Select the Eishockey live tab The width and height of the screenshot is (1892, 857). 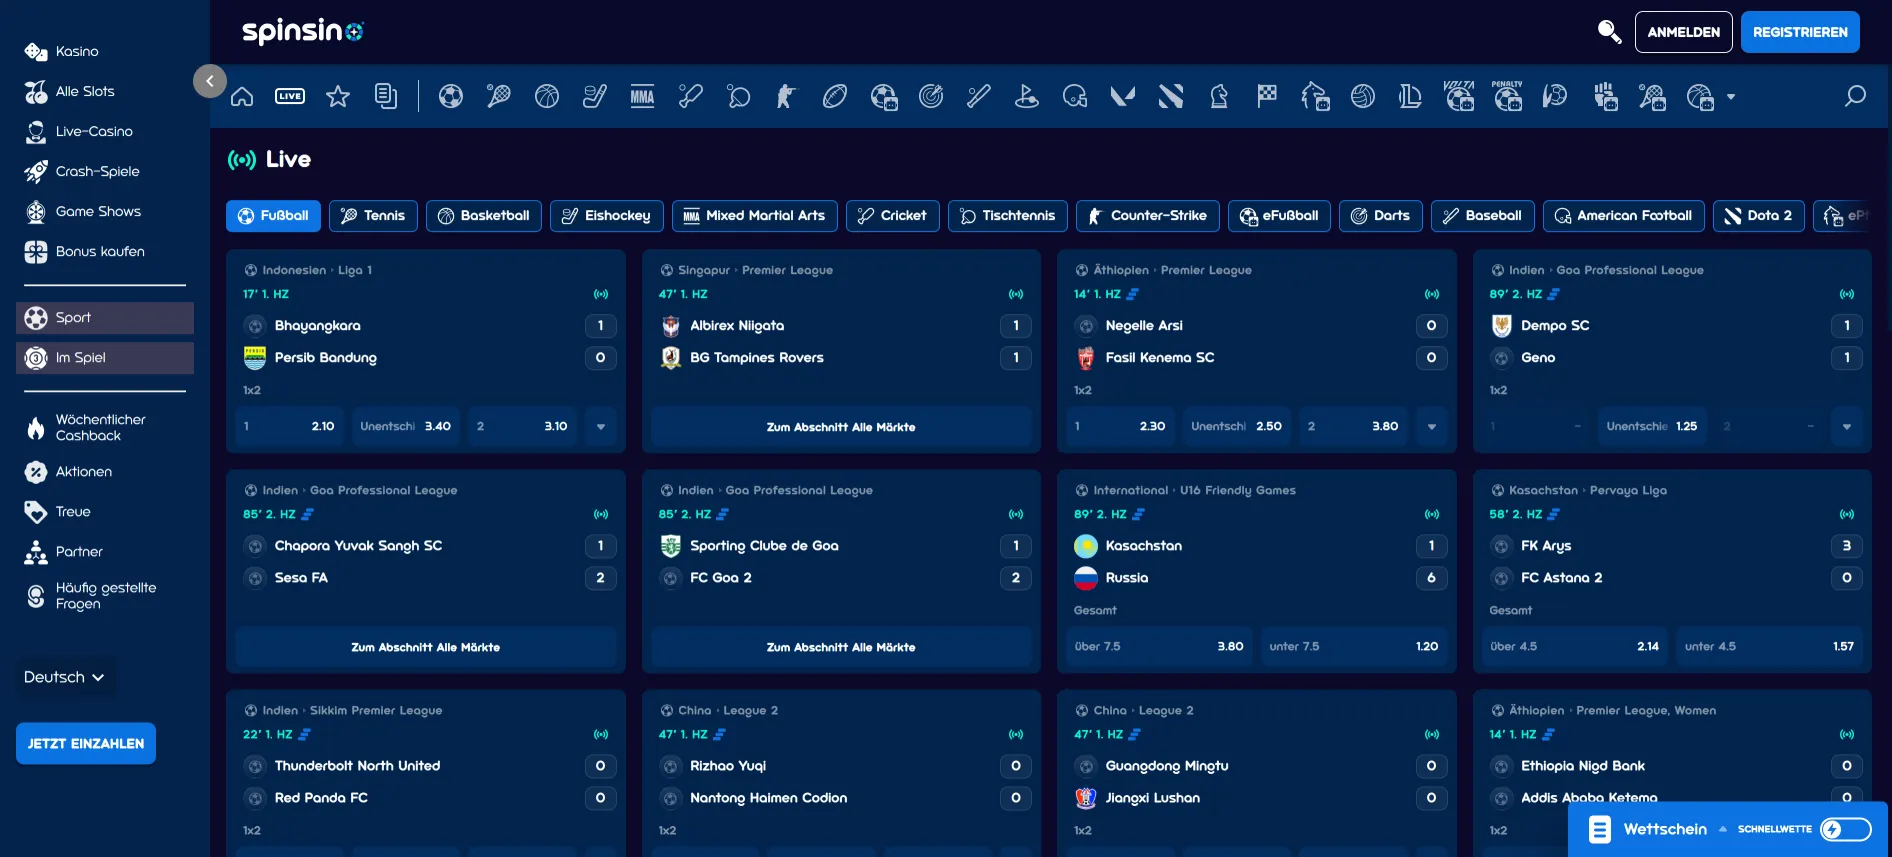pos(607,216)
